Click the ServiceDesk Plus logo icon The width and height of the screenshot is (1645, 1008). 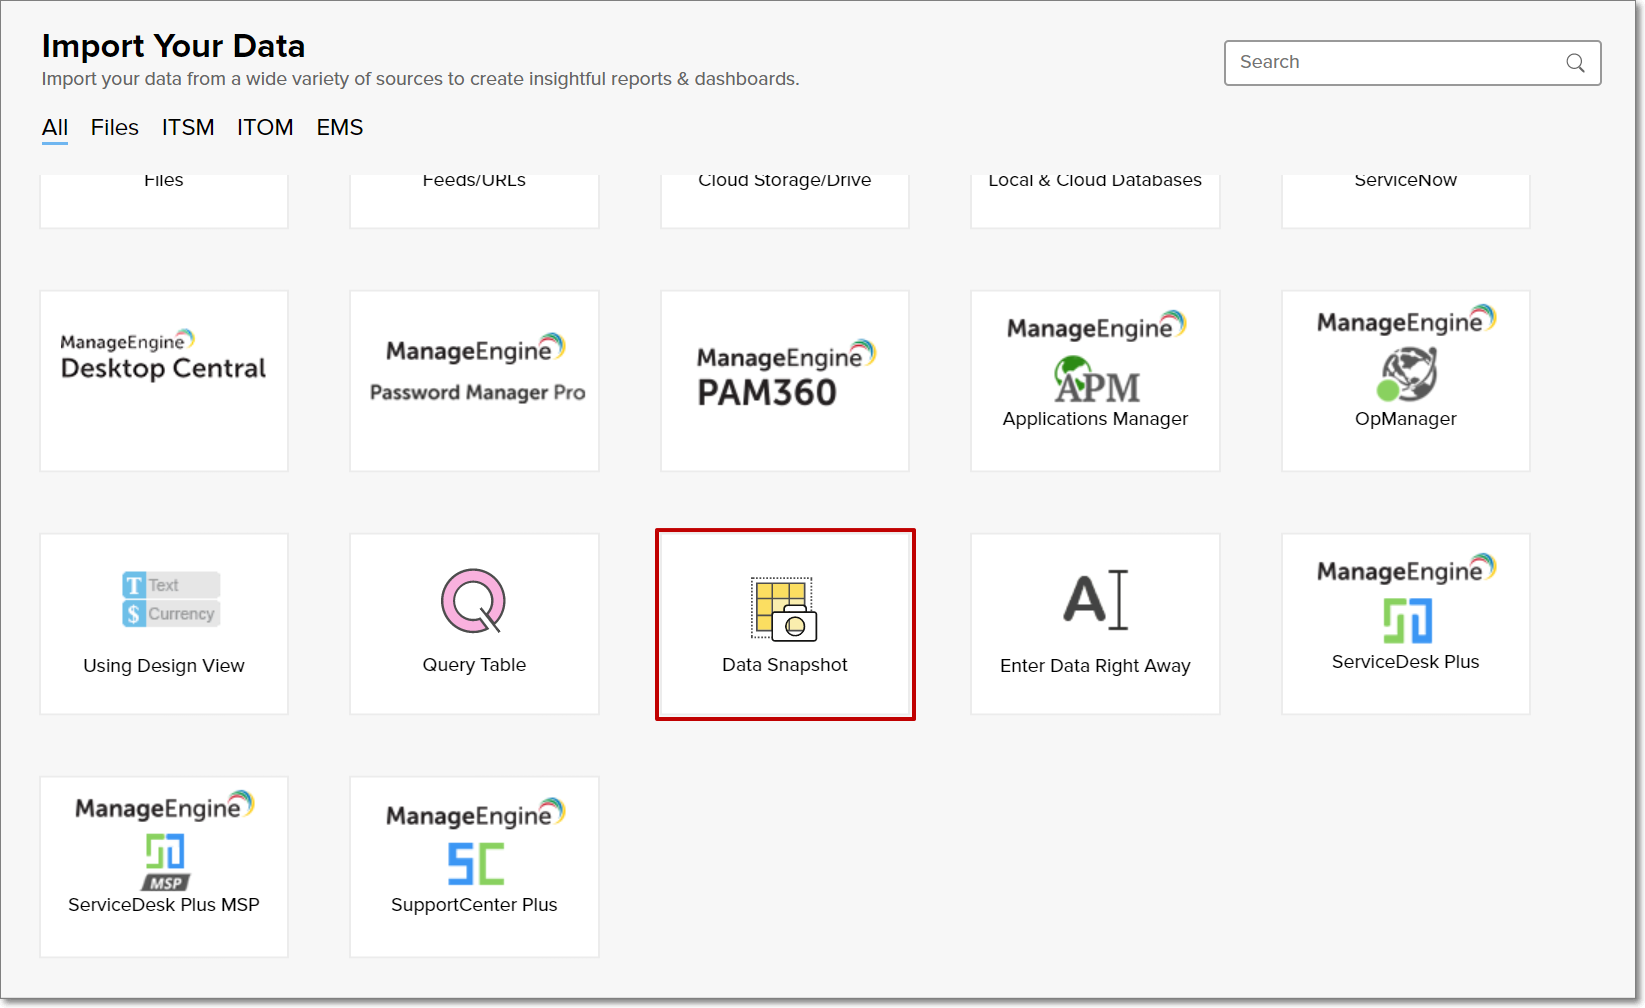pyautogui.click(x=1407, y=621)
